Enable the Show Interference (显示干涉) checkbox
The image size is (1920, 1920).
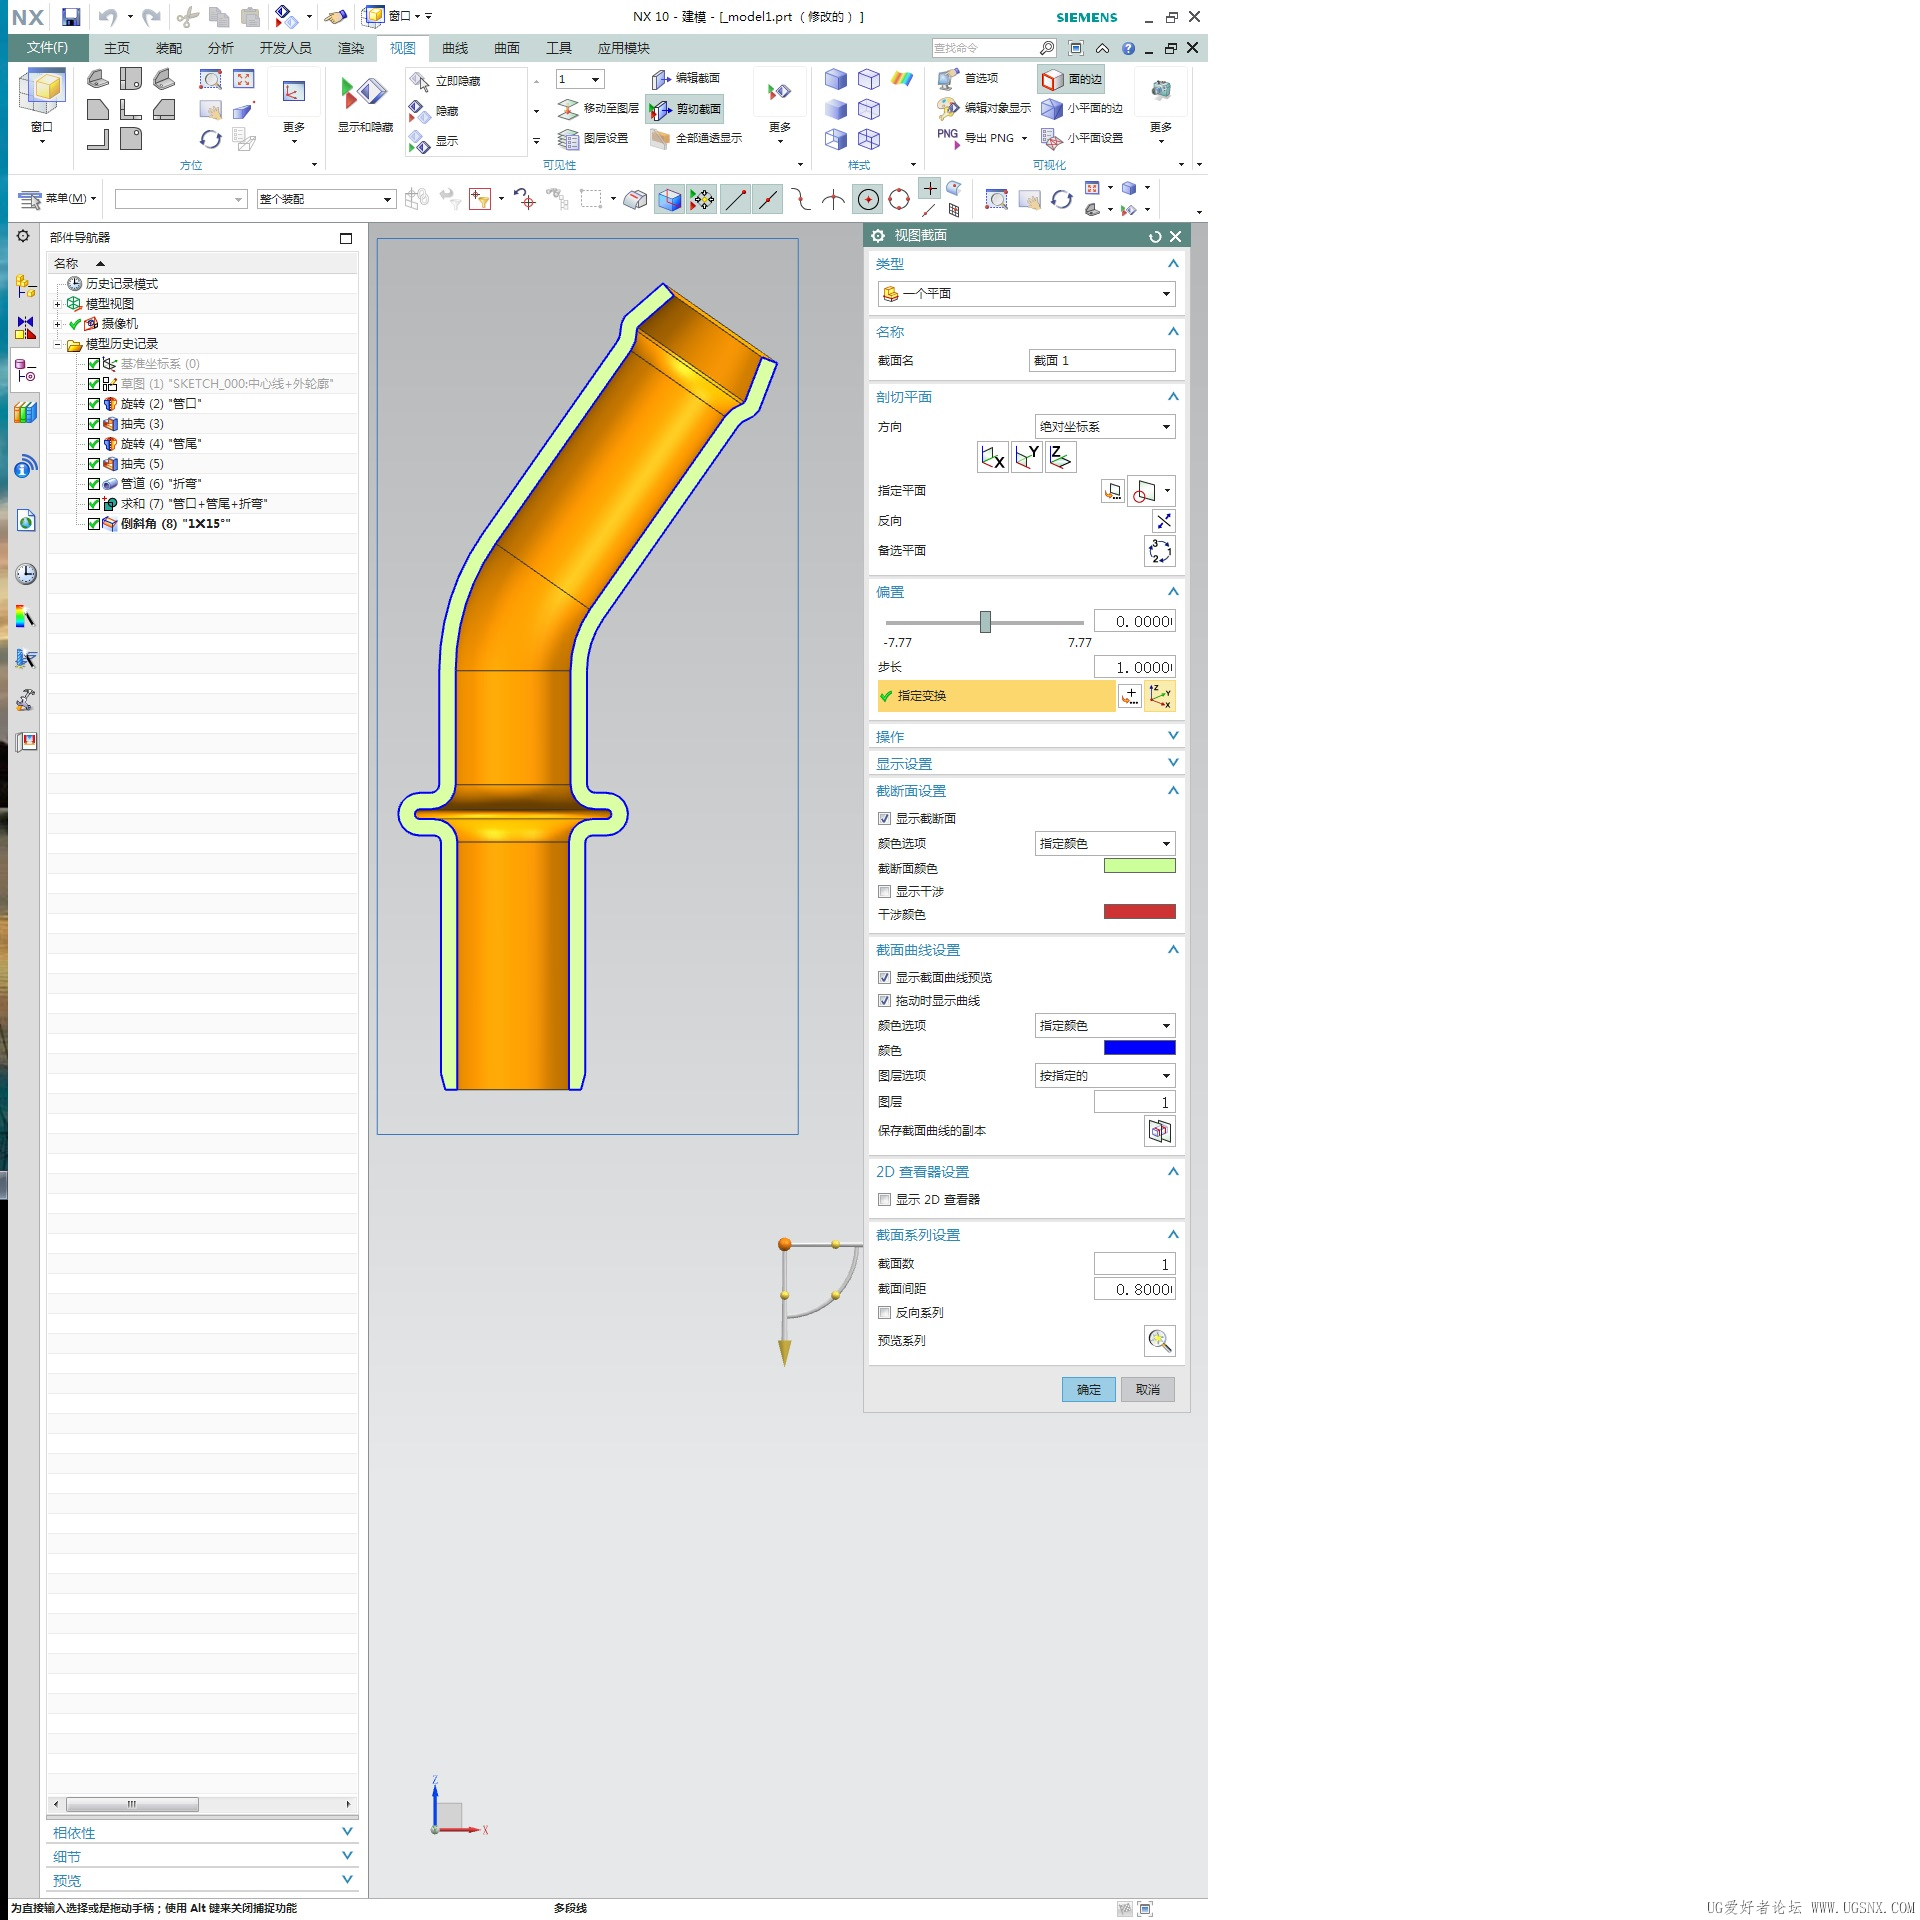[884, 891]
